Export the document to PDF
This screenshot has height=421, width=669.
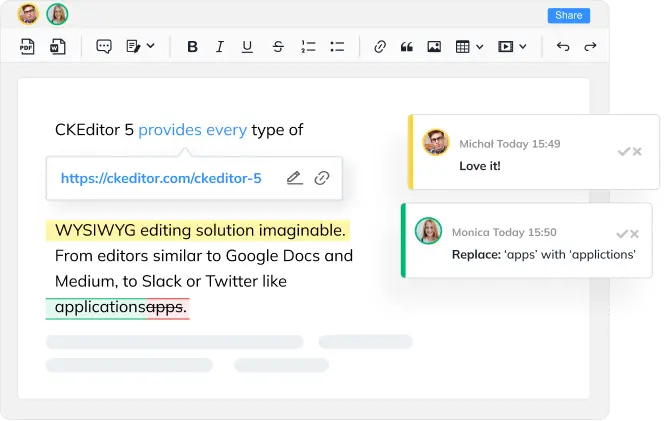tap(27, 46)
